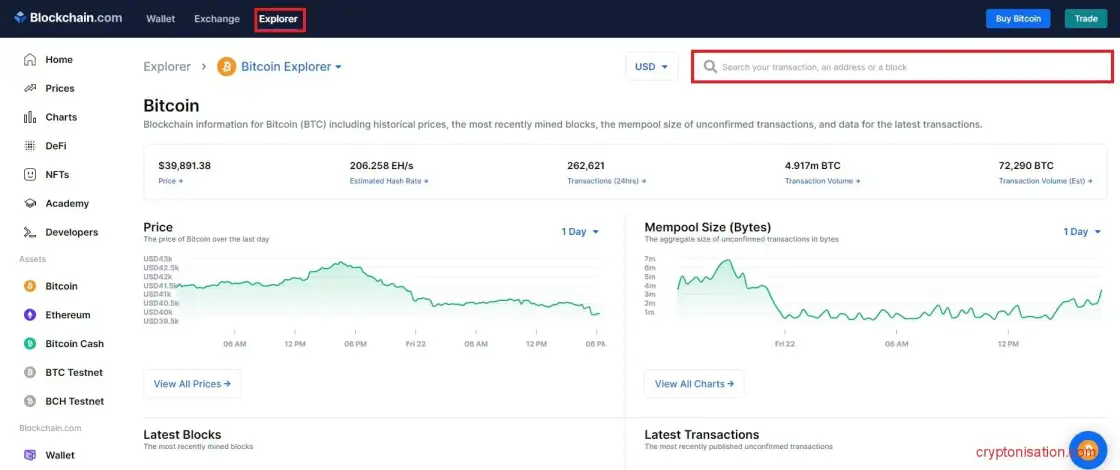Click View All Charts button
The width and height of the screenshot is (1120, 470).
coord(694,384)
